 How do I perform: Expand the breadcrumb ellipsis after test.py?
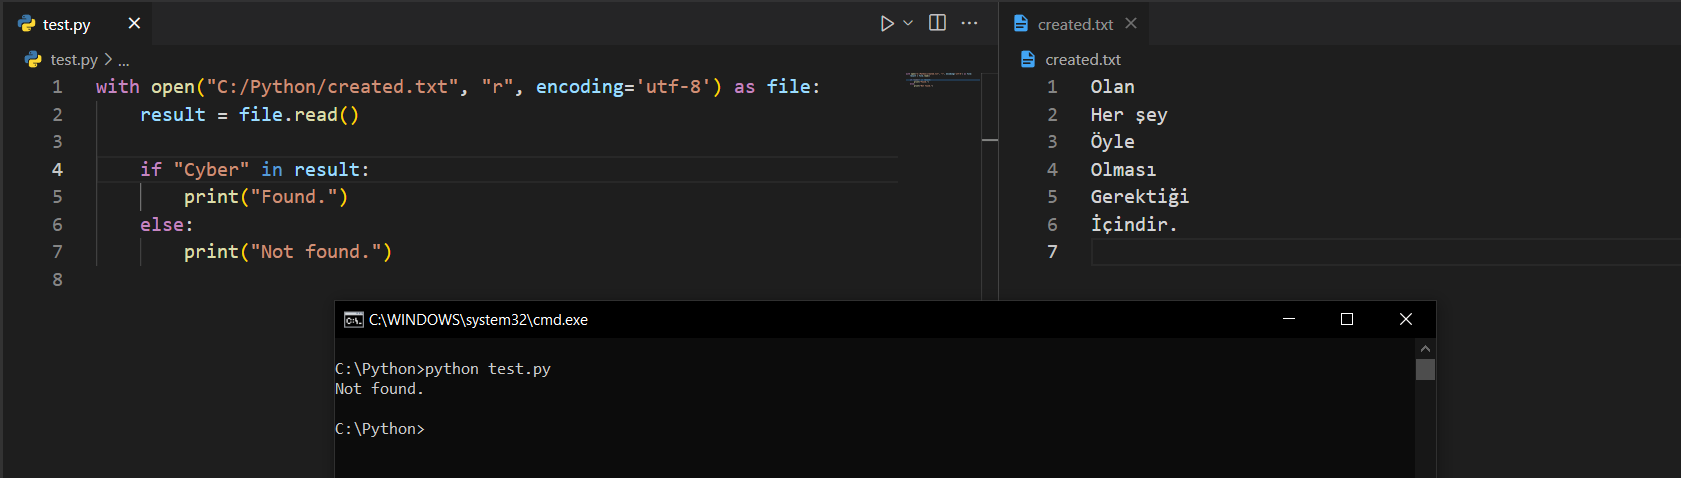tap(124, 60)
